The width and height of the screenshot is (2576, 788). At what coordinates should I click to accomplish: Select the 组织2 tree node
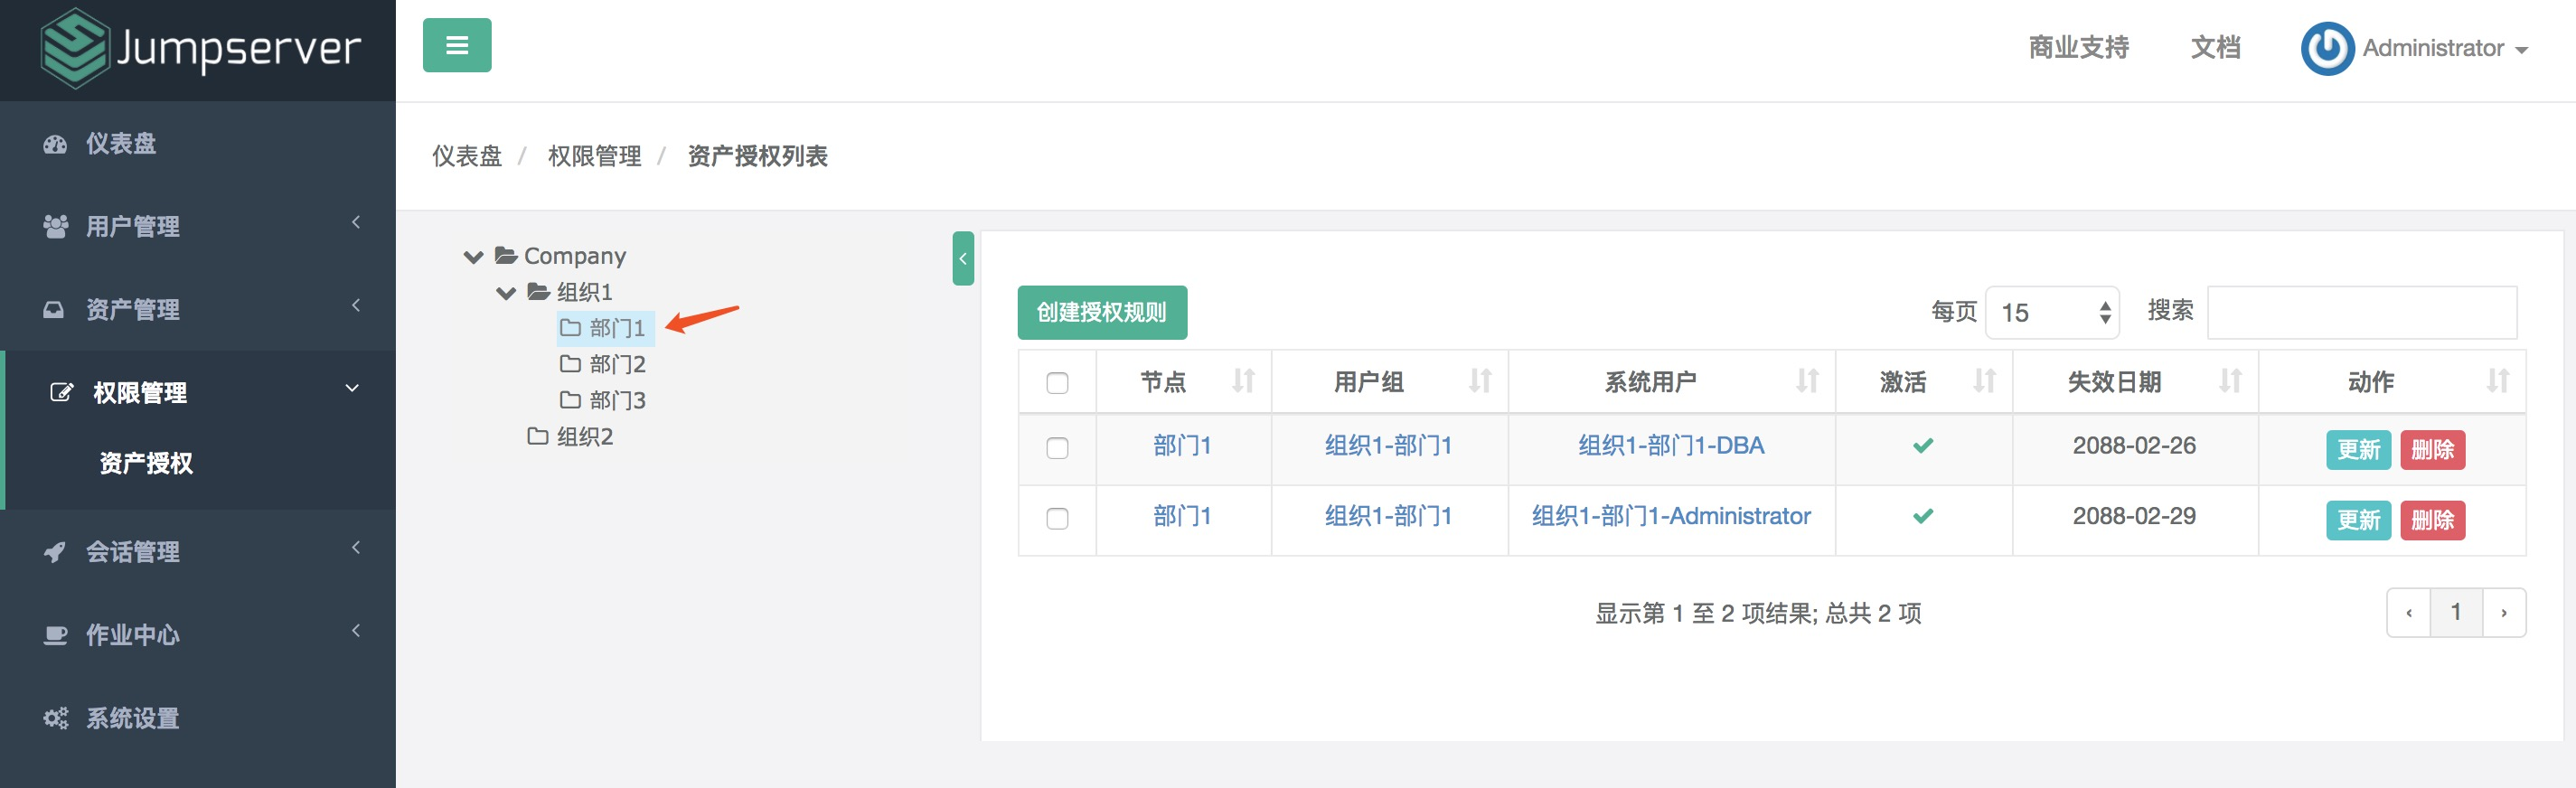coord(585,436)
